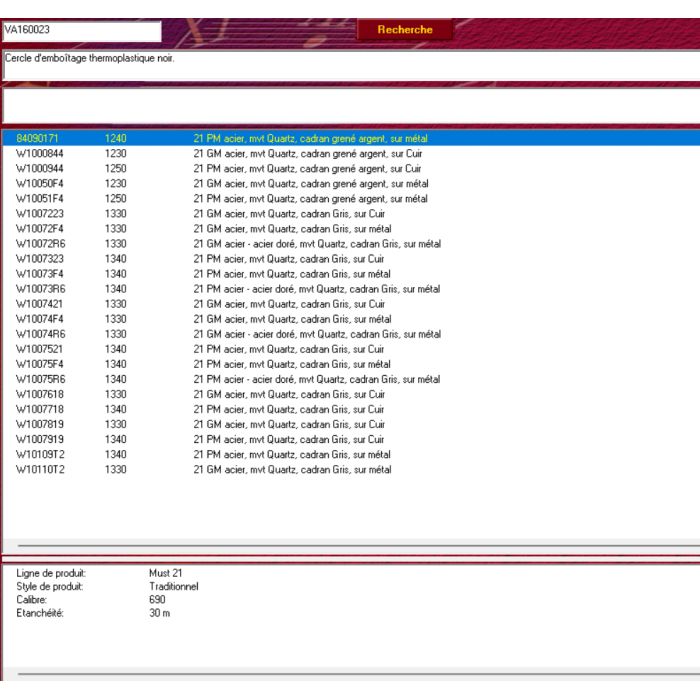Select row W10075R6
Screen dimensions: 700x700
click(351, 379)
